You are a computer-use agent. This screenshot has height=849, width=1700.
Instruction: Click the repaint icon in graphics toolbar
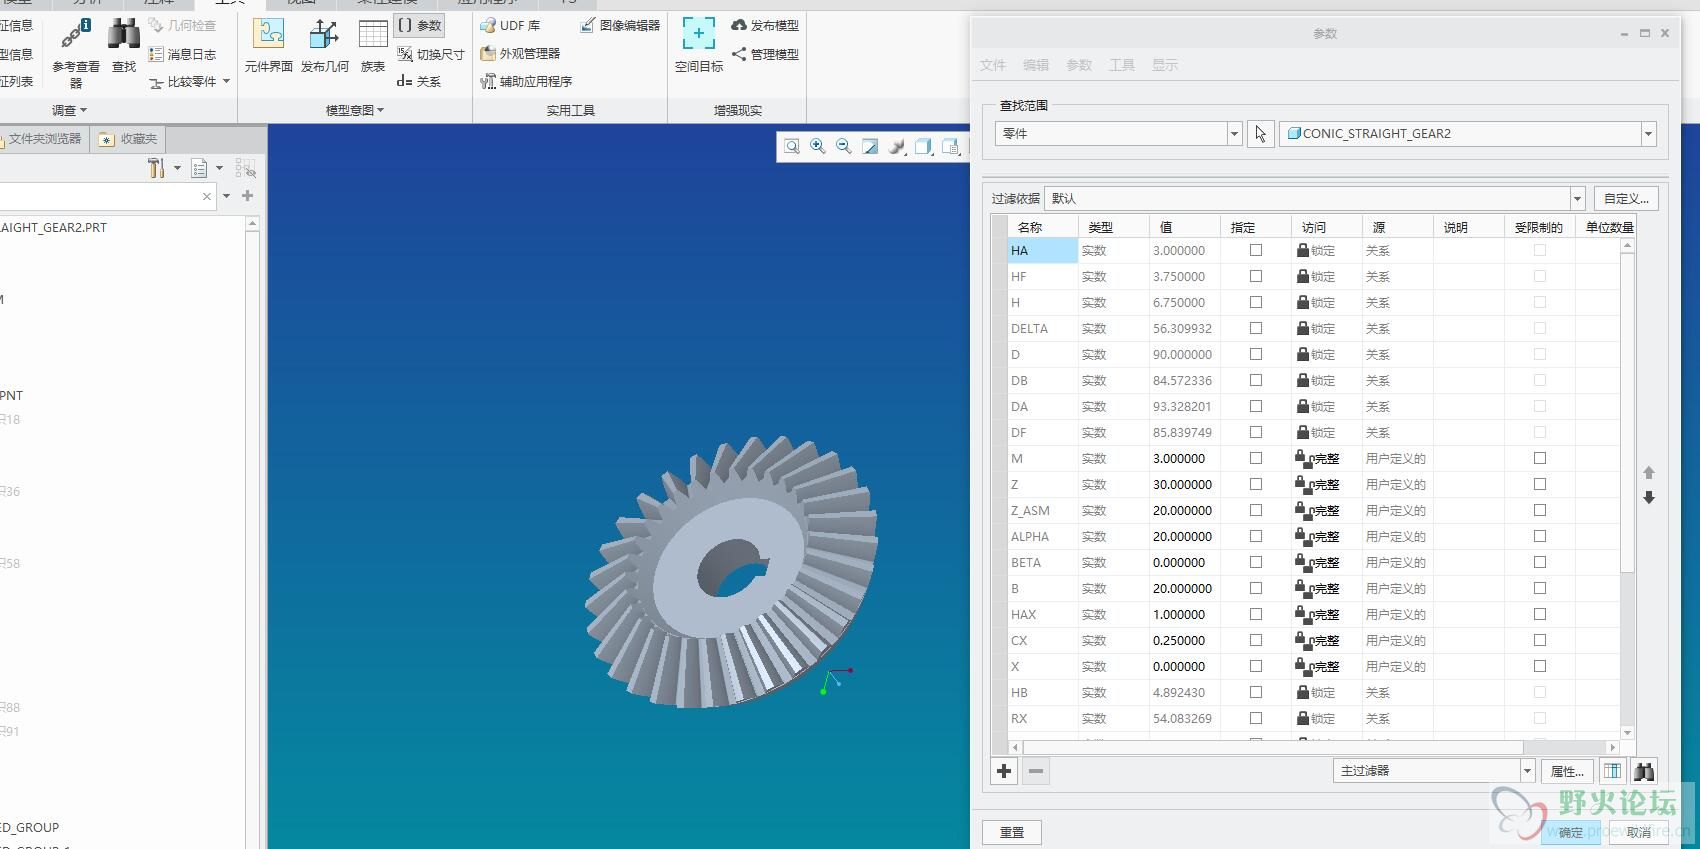[870, 146]
